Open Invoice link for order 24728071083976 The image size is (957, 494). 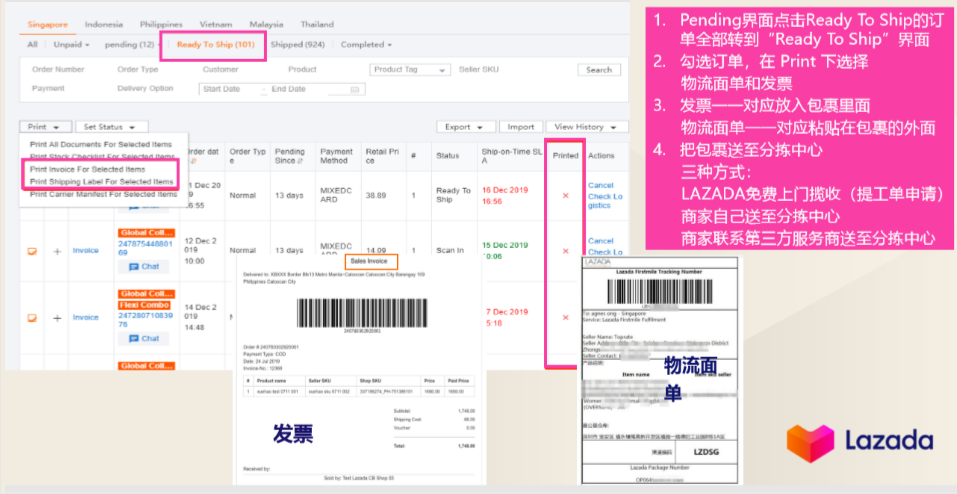point(85,318)
